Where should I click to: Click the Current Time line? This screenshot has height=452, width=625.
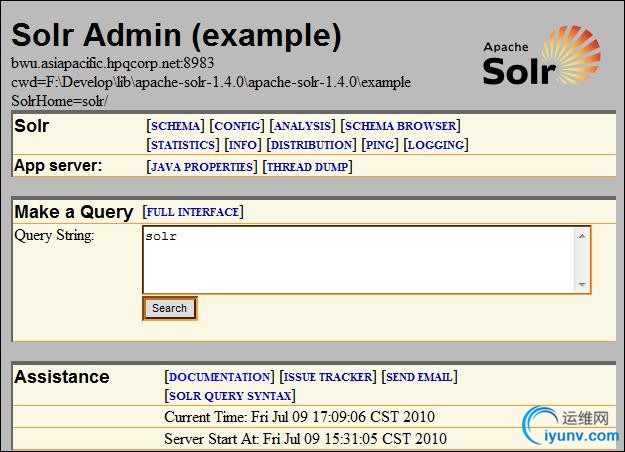[x=299, y=417]
